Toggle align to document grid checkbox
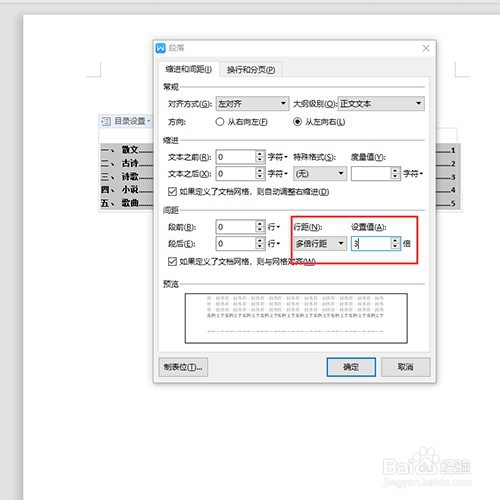This screenshot has width=500, height=500. [172, 261]
